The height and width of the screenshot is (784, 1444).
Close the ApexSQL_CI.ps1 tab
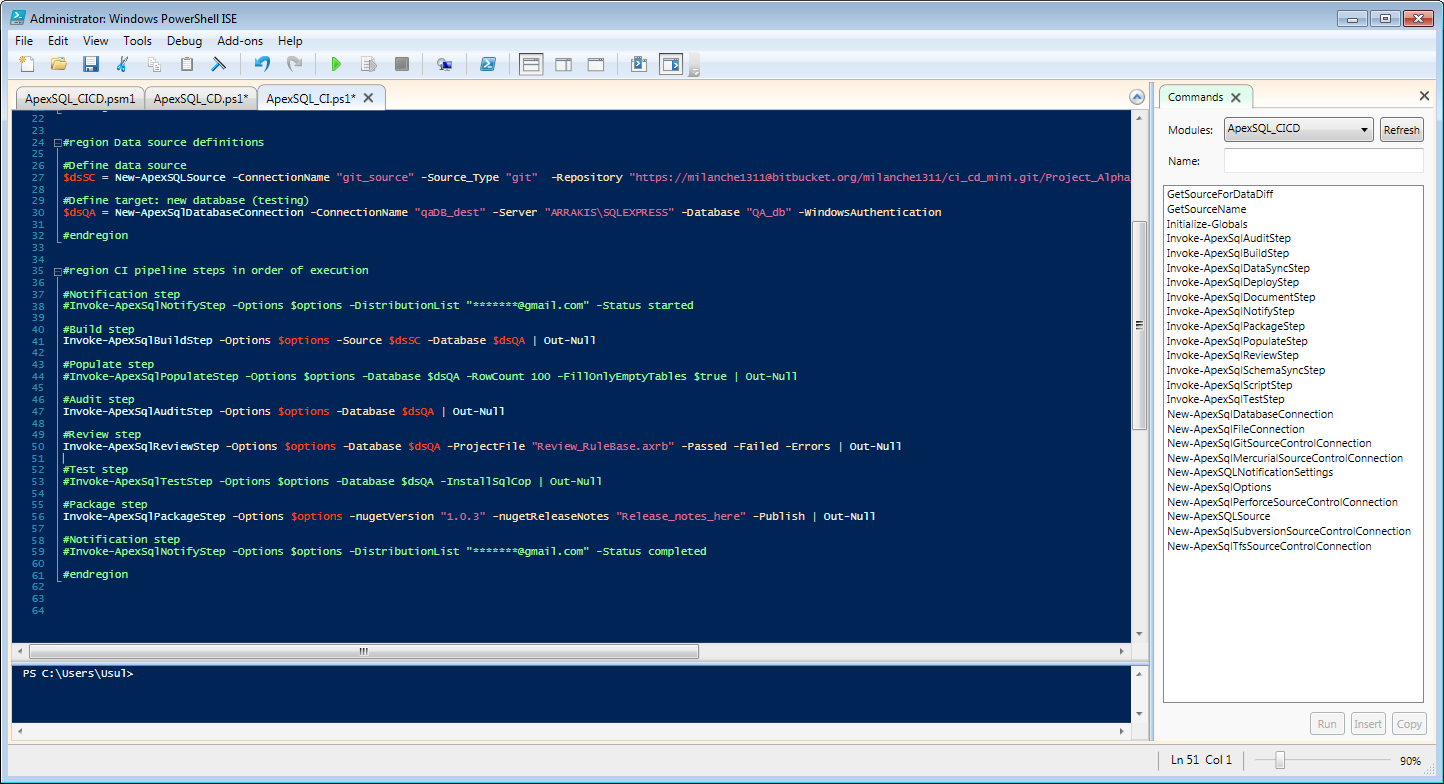pos(368,98)
